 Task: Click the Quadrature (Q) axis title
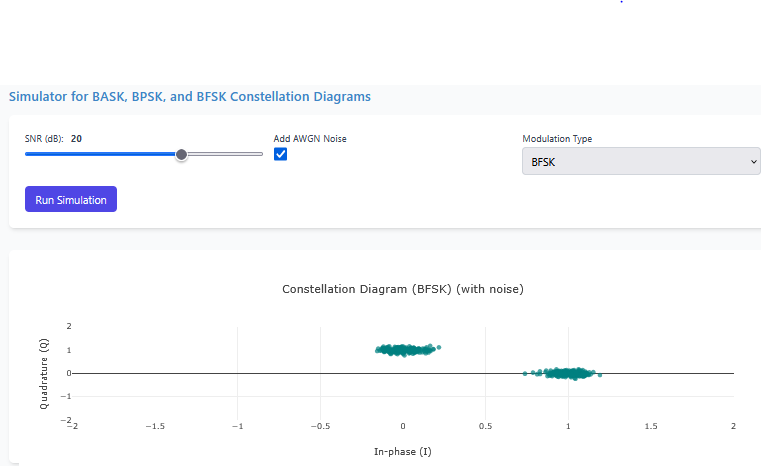click(x=44, y=374)
